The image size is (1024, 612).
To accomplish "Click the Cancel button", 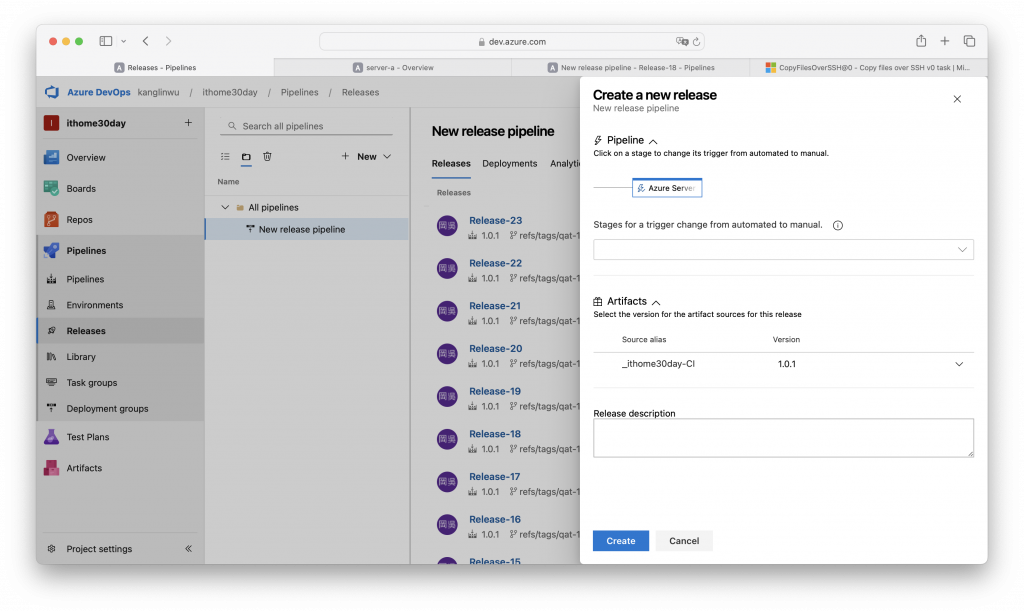I will [684, 541].
